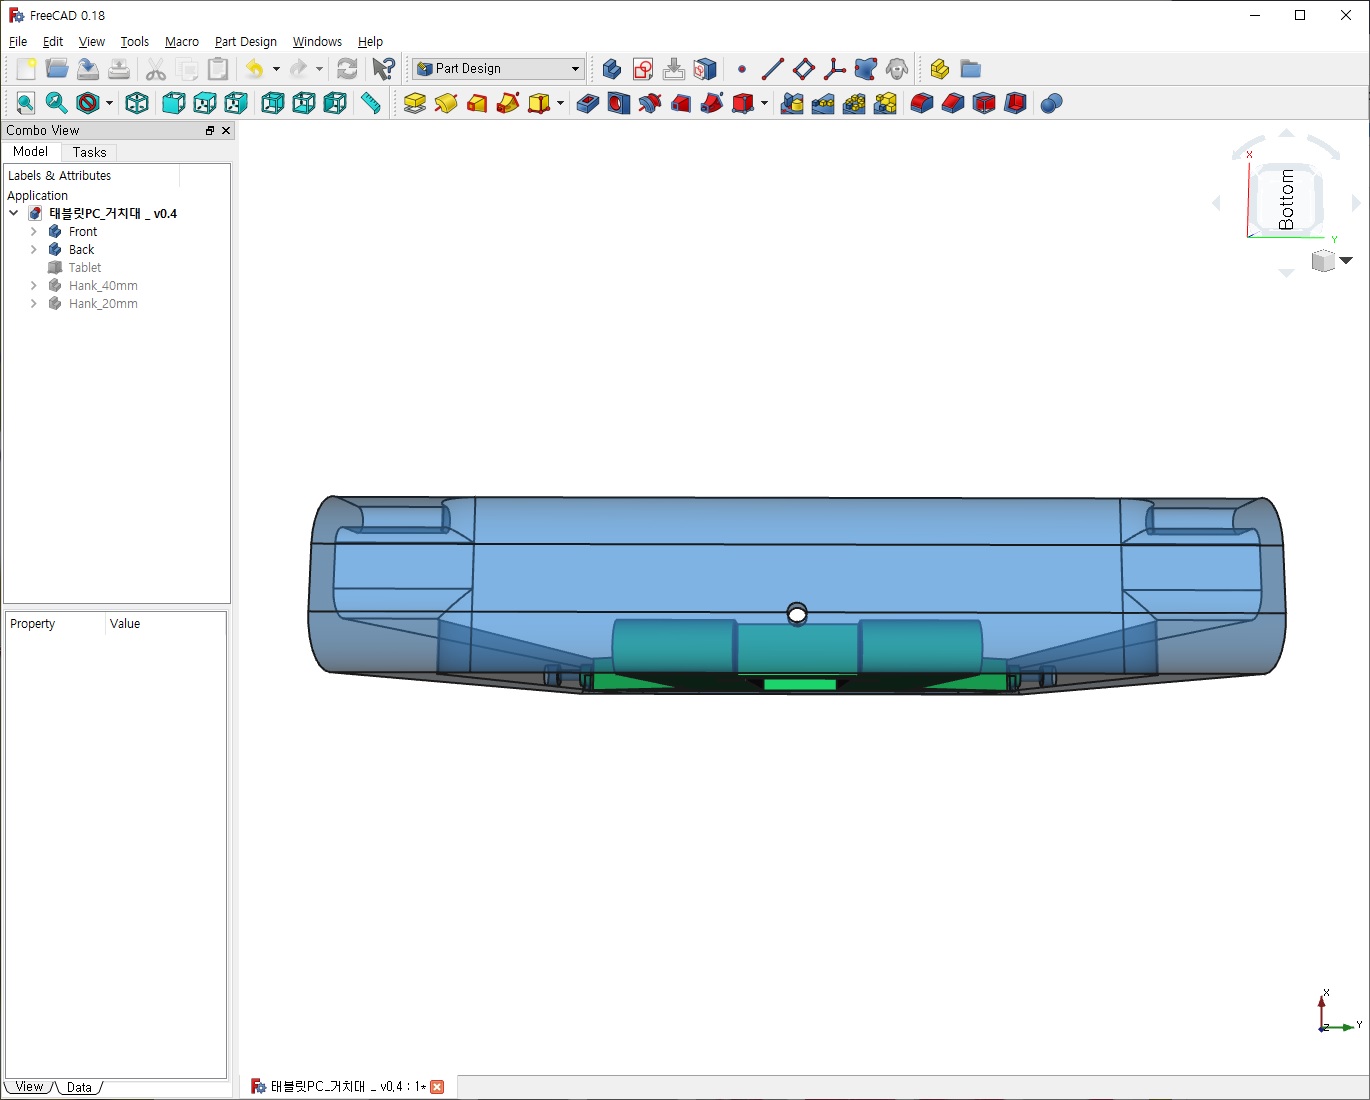Open the Boolean operation tool
The height and width of the screenshot is (1100, 1370).
pos(1051,103)
